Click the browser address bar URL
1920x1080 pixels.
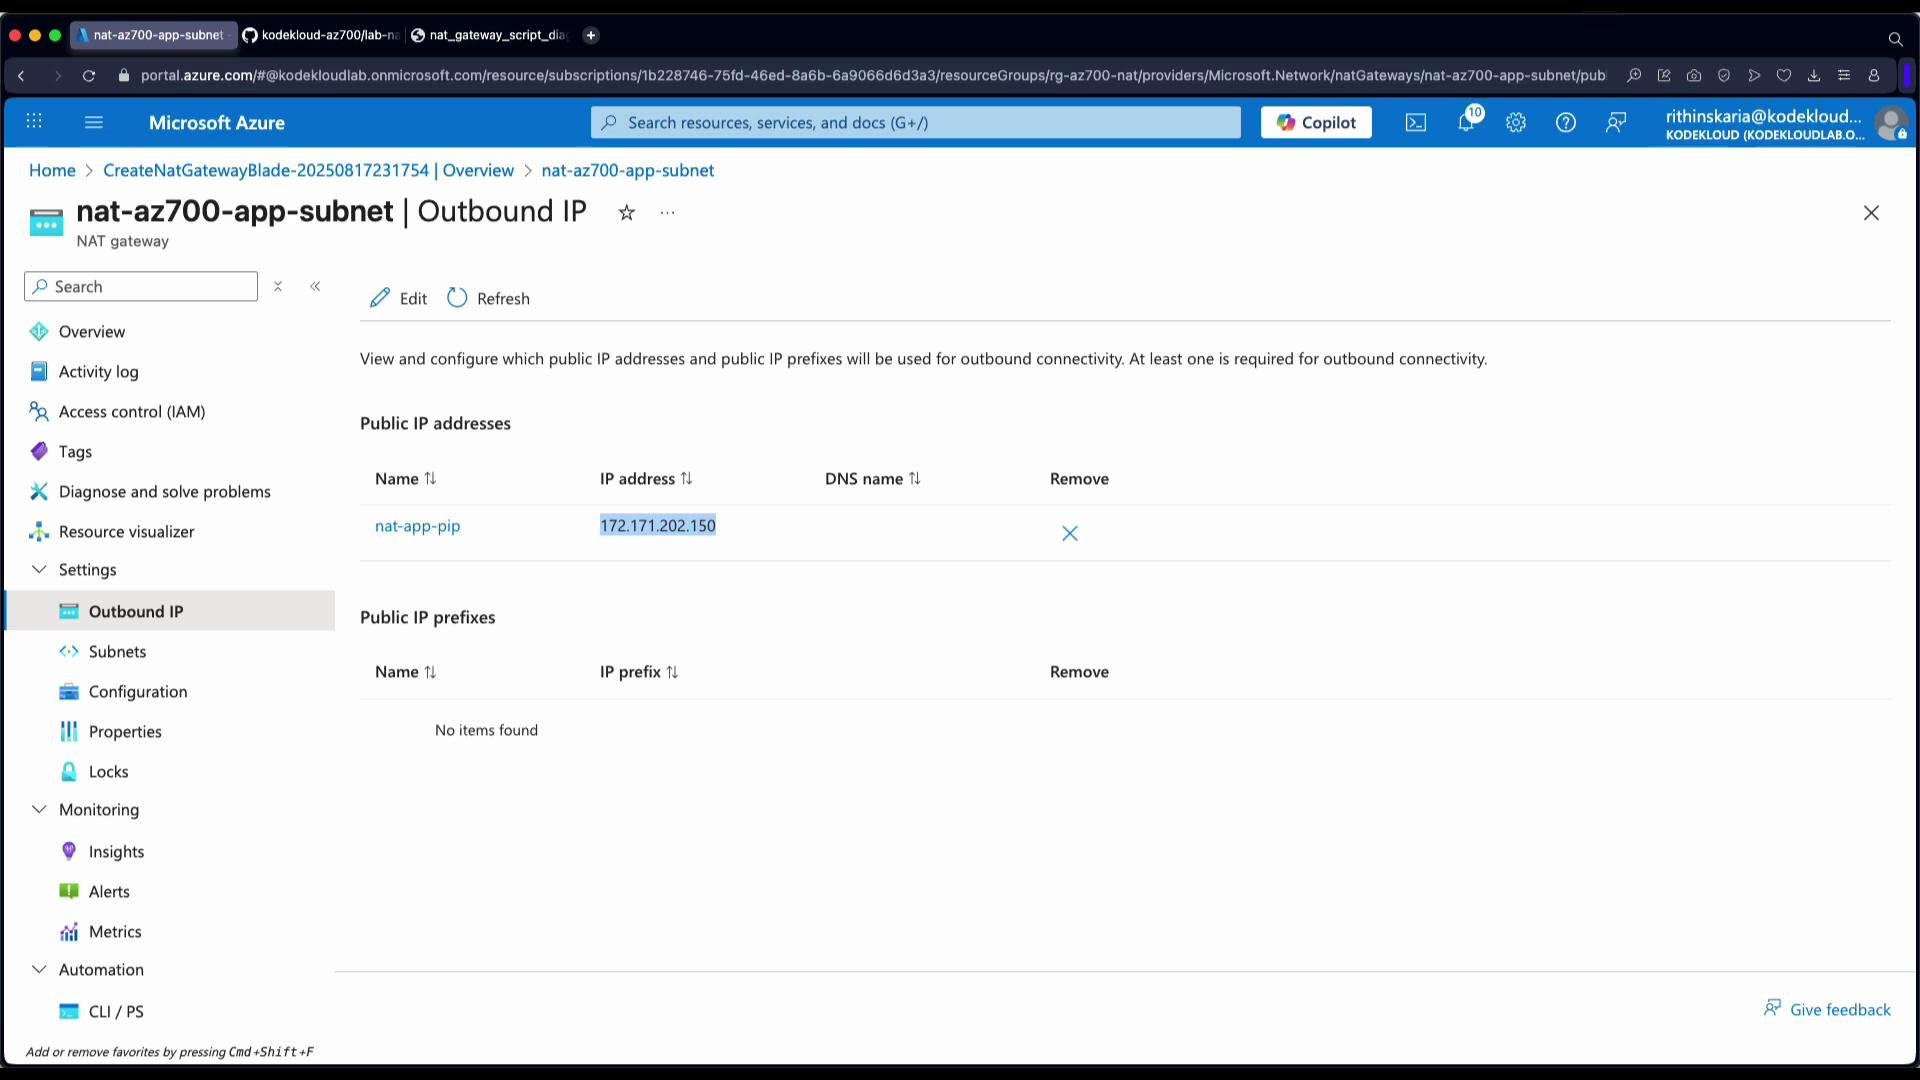pos(873,75)
